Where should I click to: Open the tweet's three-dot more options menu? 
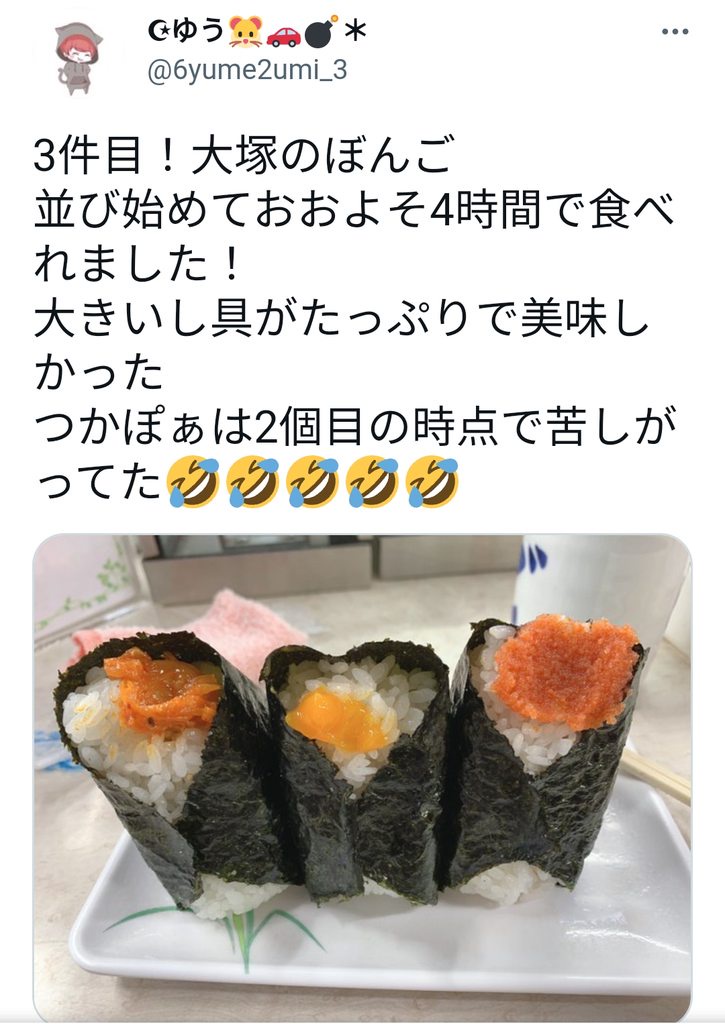675,32
